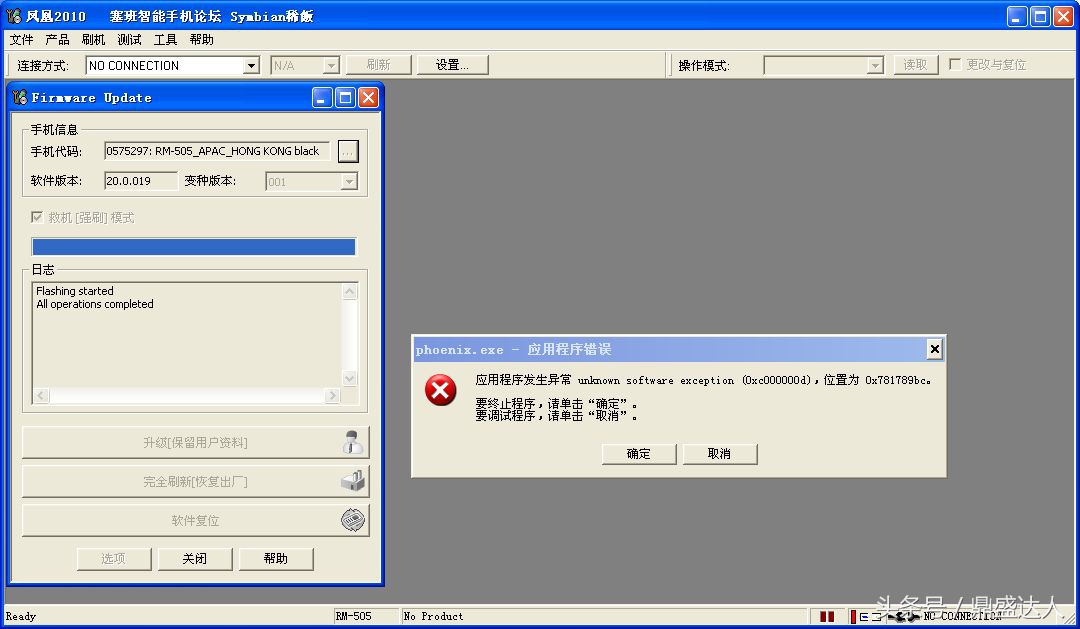This screenshot has width=1080, height=629.
Task: Click the browse button beside the 手机代码 field
Action: pyautogui.click(x=349, y=151)
